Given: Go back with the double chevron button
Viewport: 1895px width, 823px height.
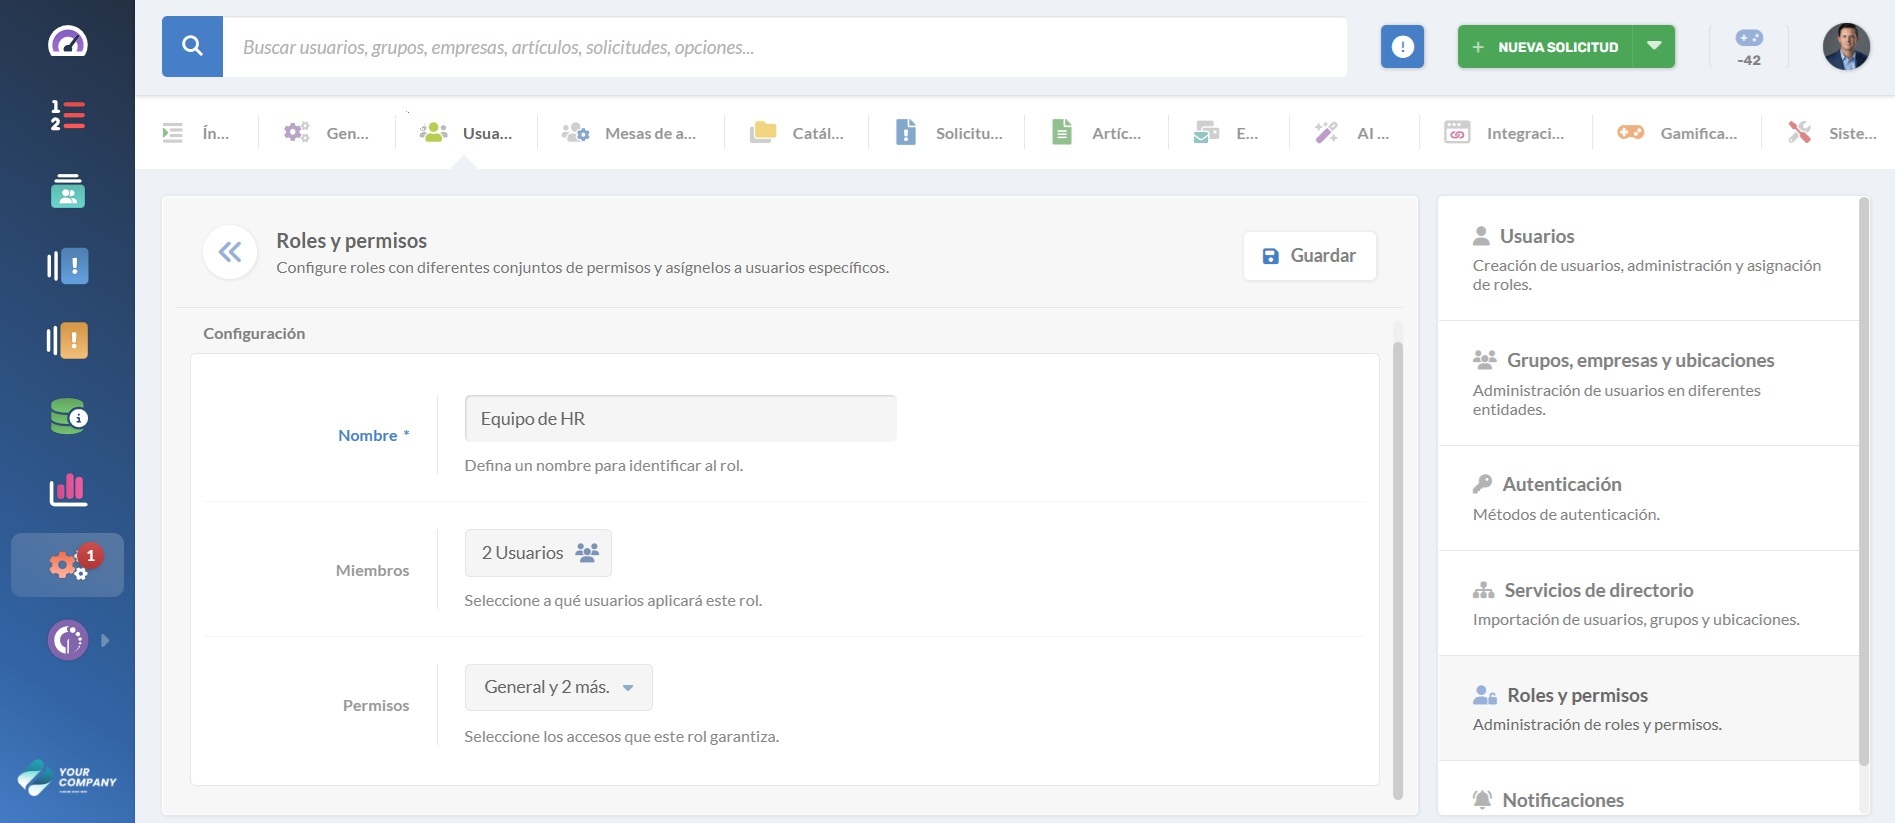Looking at the screenshot, I should pos(230,252).
